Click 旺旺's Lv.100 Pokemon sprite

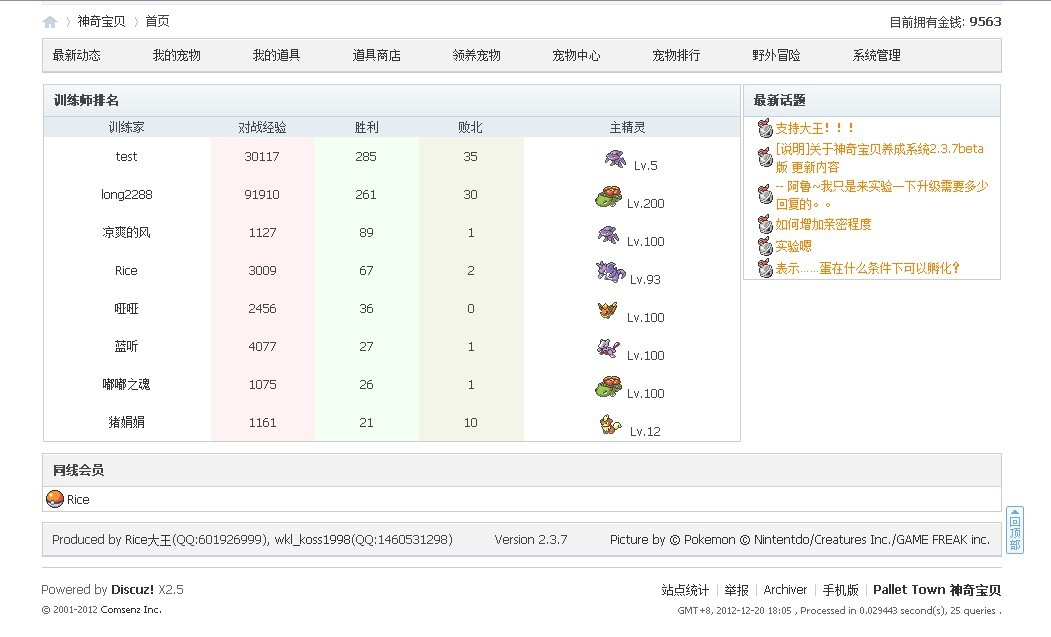pos(608,311)
